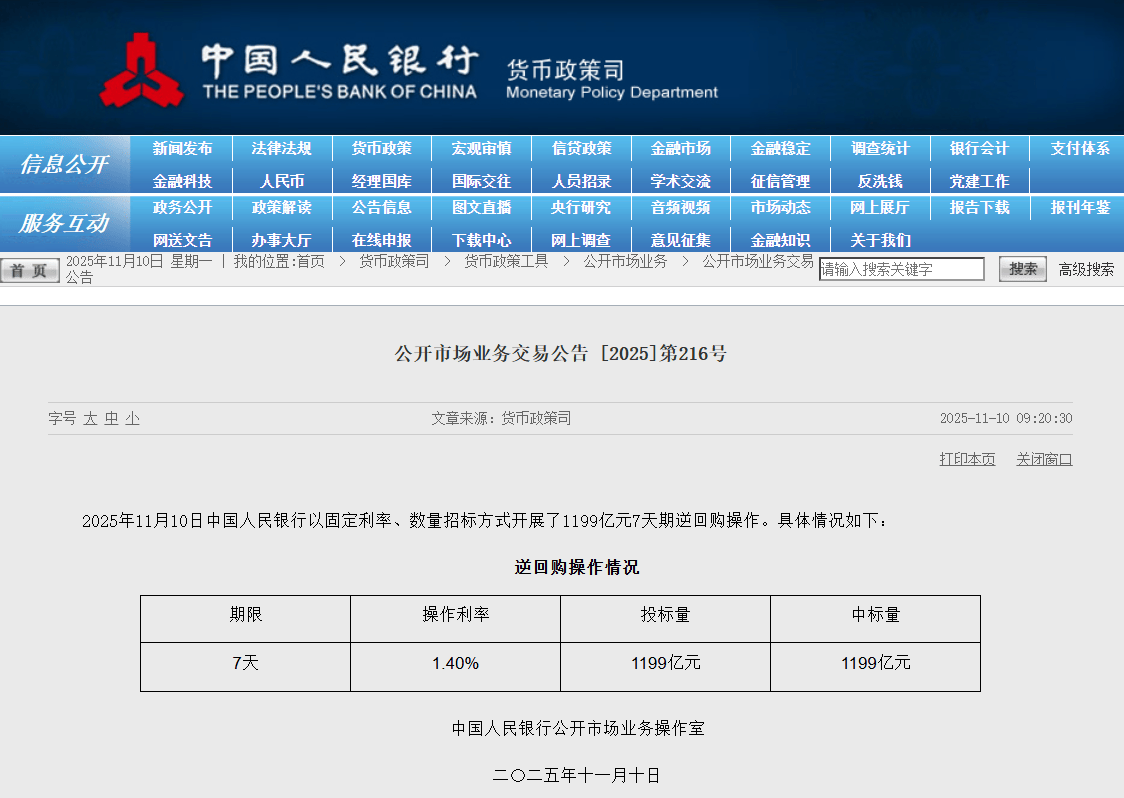Select 人民币 in navigation bar

pos(282,181)
